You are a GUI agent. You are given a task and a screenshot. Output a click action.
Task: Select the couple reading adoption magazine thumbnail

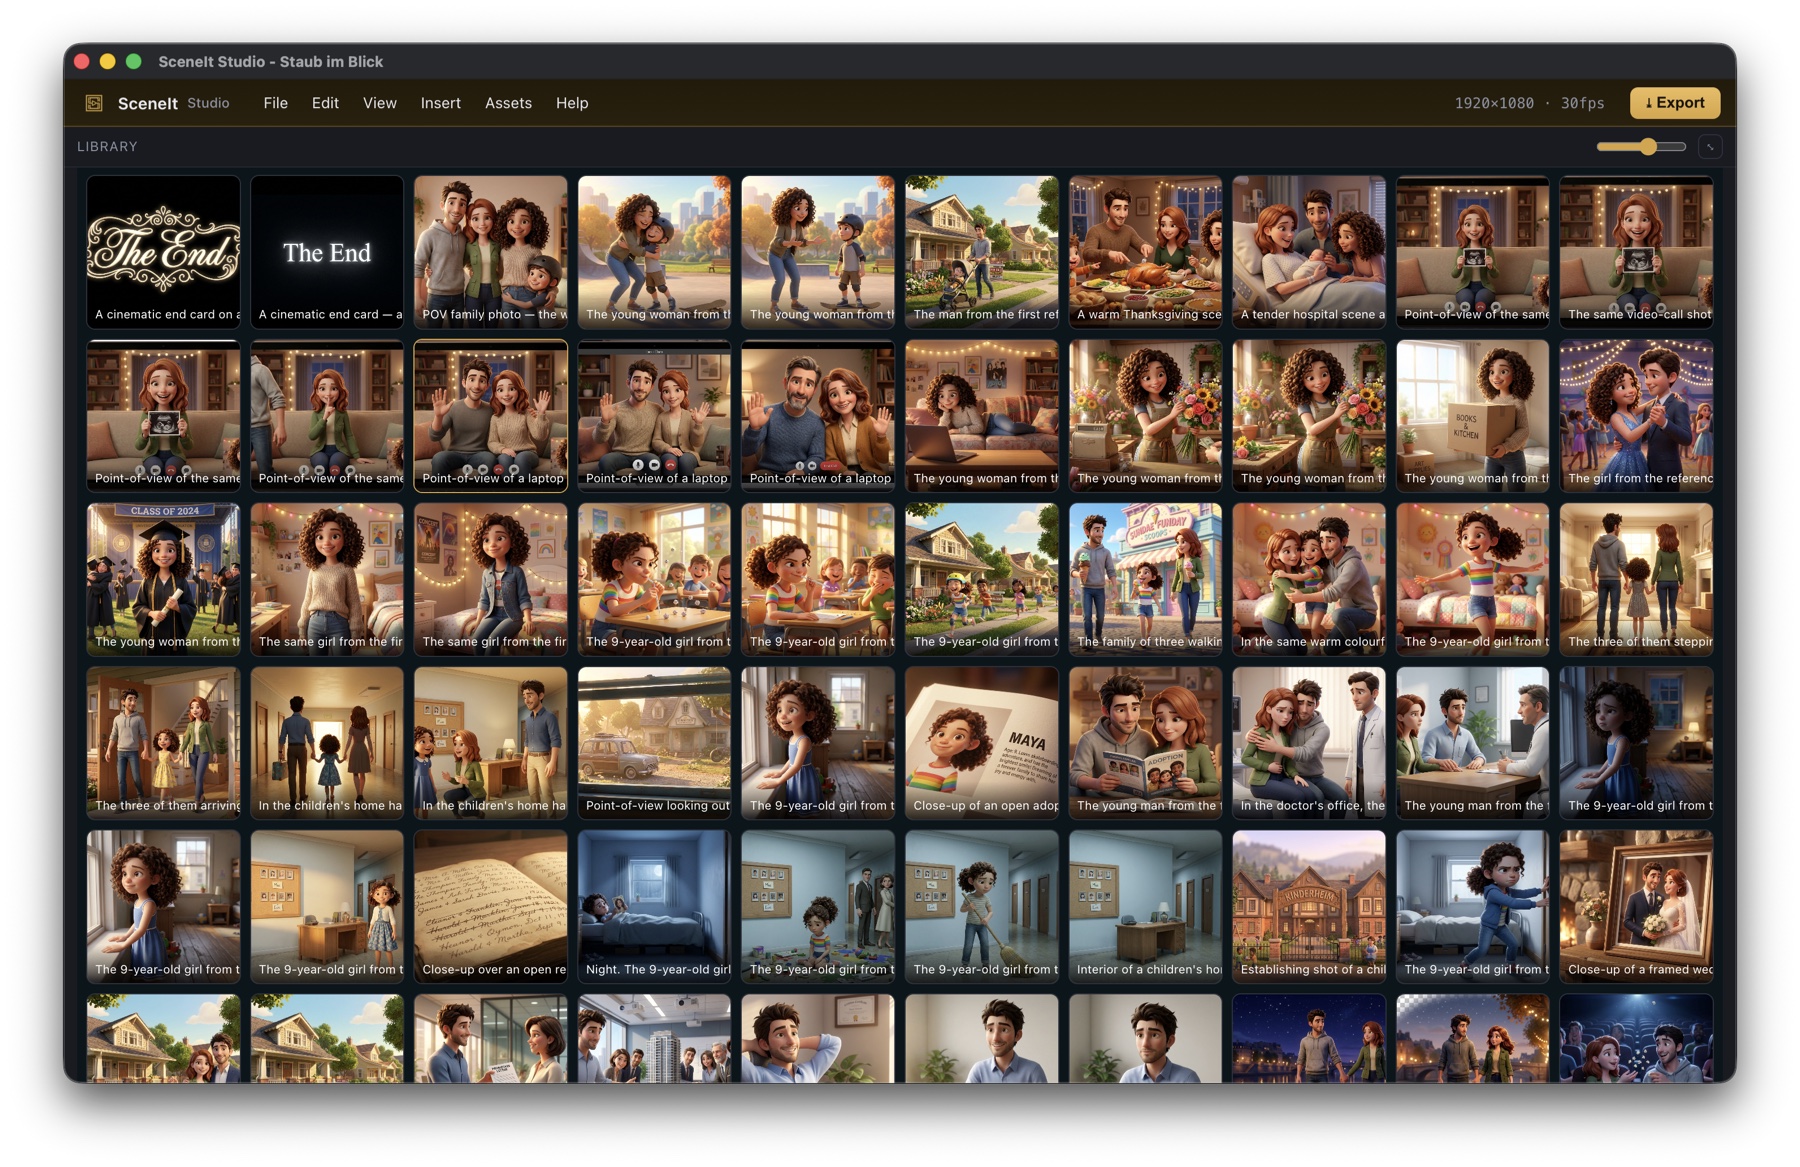pyautogui.click(x=1146, y=743)
